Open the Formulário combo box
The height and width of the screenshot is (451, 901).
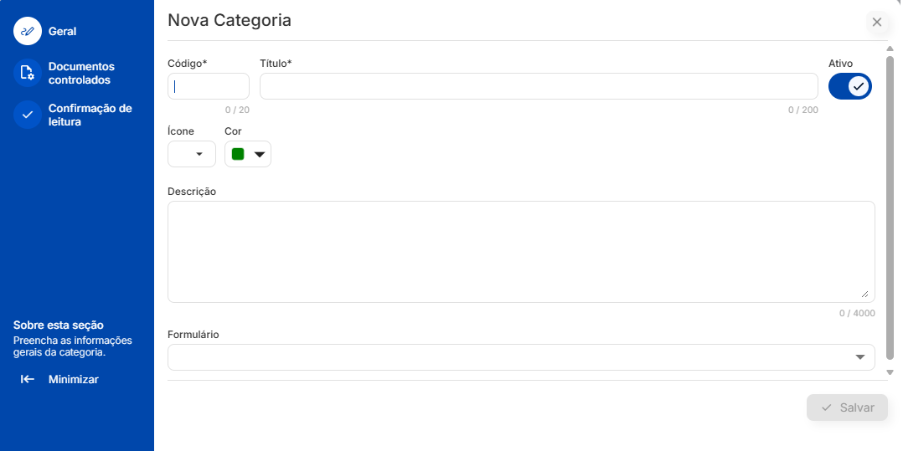tap(520, 357)
